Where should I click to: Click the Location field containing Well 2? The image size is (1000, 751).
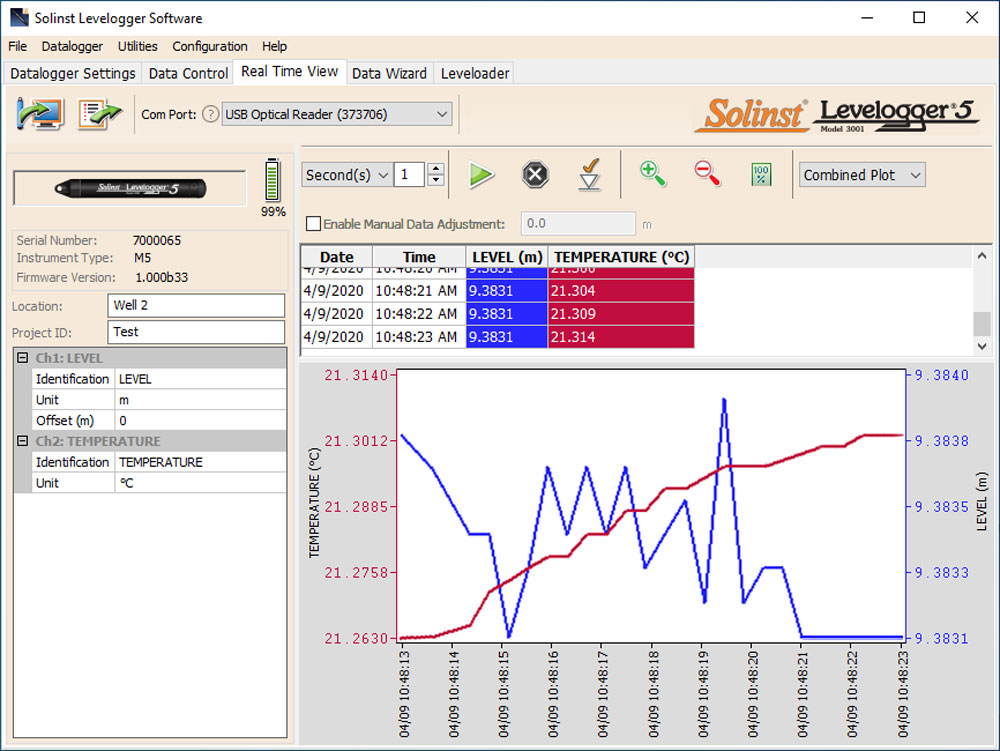point(196,305)
